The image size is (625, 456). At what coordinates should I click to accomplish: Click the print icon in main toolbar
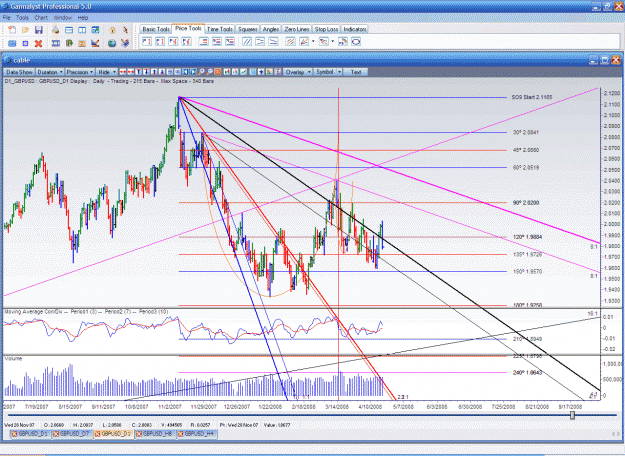pyautogui.click(x=55, y=30)
